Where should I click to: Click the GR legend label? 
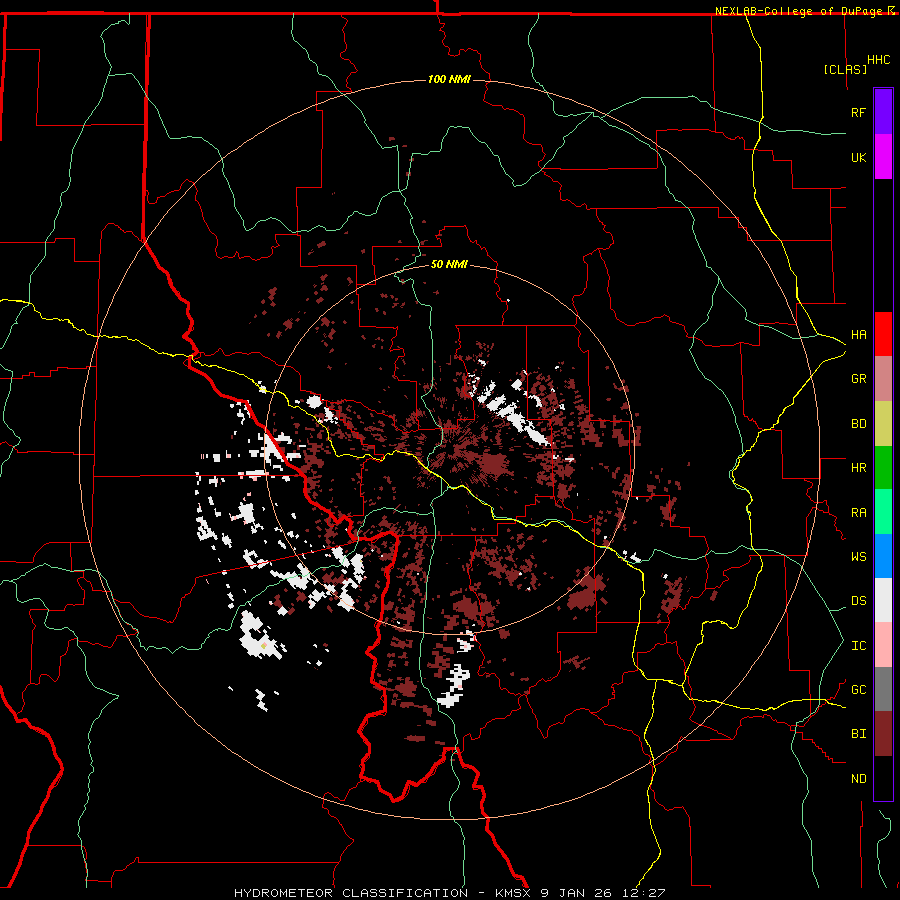tap(858, 379)
